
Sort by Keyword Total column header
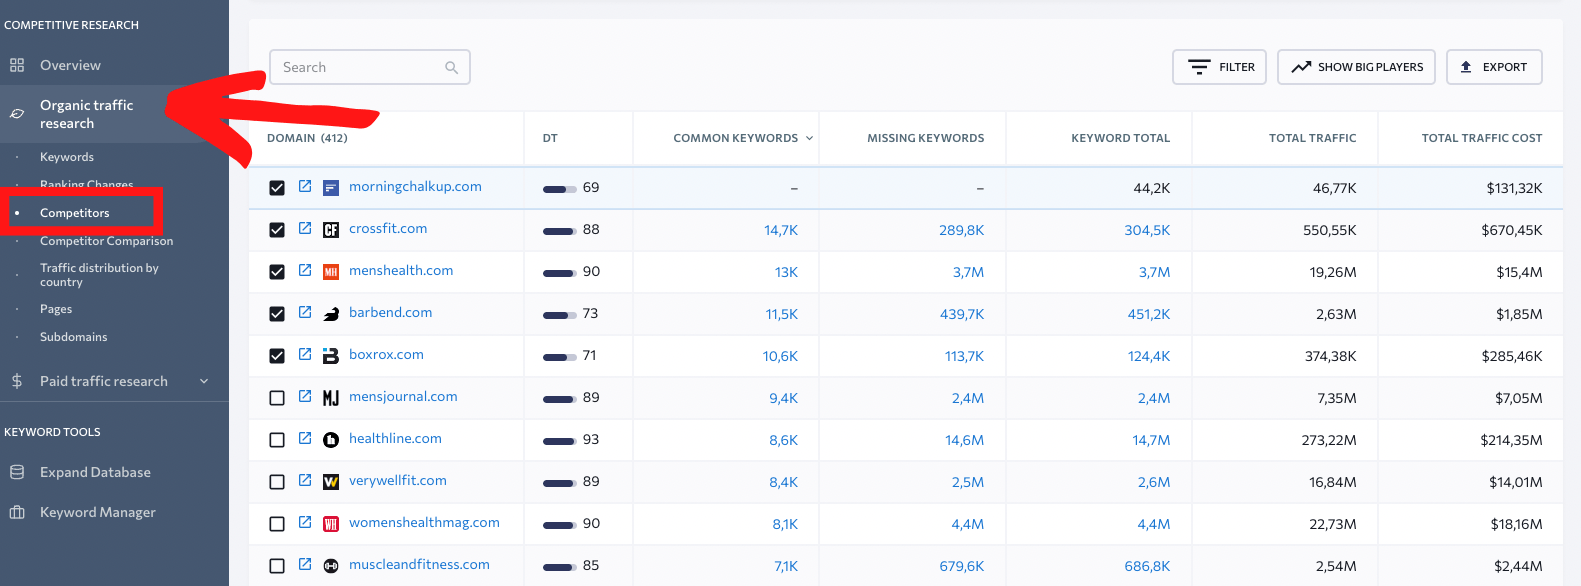pyautogui.click(x=1120, y=138)
